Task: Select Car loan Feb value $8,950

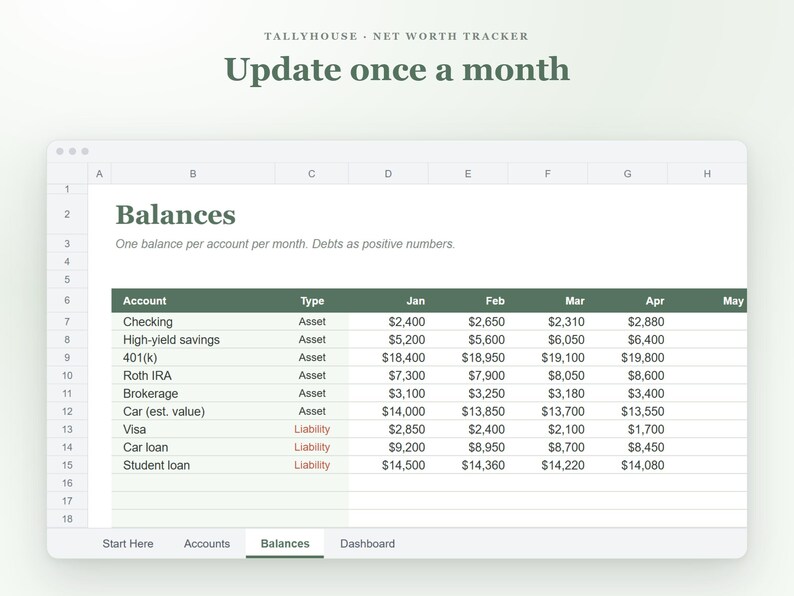Action: (468, 447)
